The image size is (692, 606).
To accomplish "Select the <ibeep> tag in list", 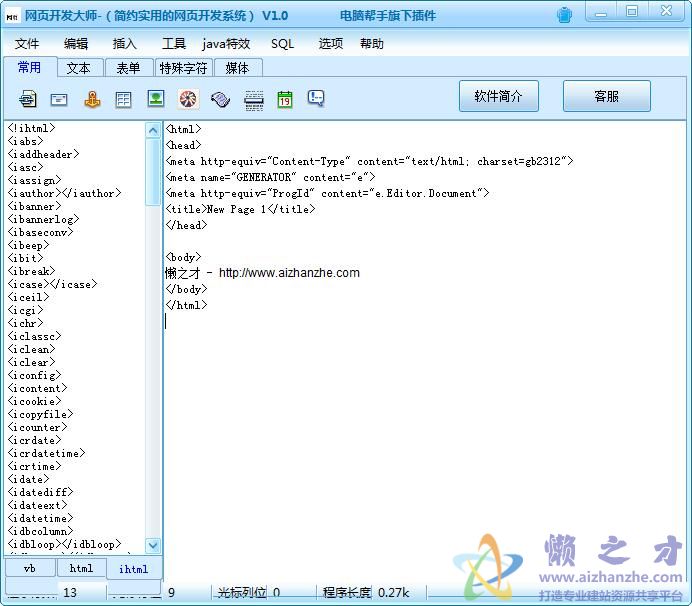I will pos(28,245).
